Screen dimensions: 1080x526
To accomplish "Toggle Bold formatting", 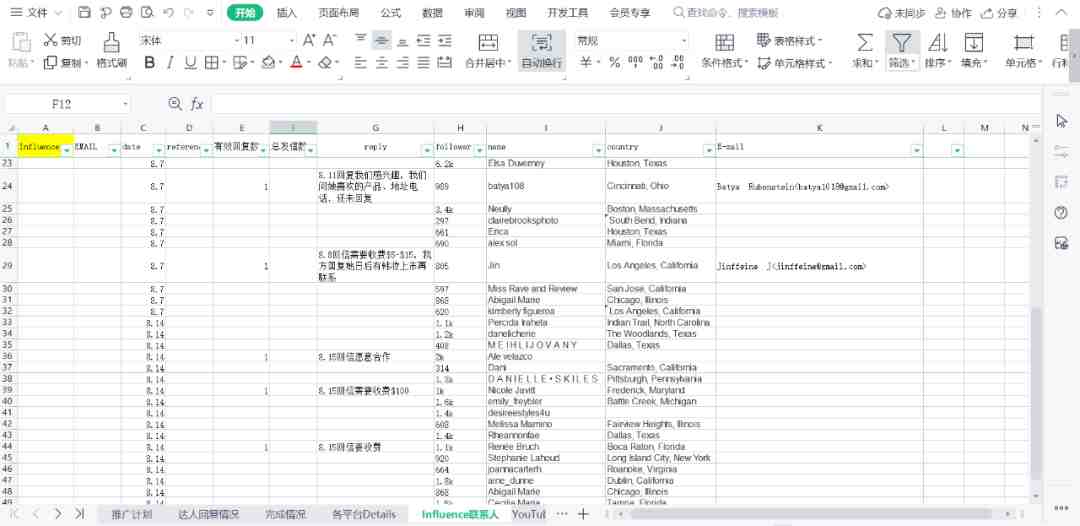I will 150,63.
